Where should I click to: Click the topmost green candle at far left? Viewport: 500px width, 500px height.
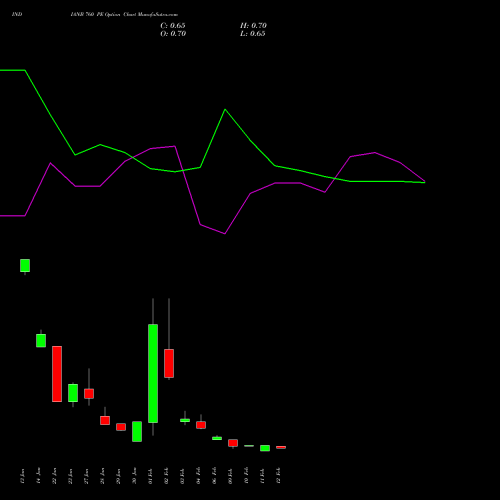pos(25,266)
